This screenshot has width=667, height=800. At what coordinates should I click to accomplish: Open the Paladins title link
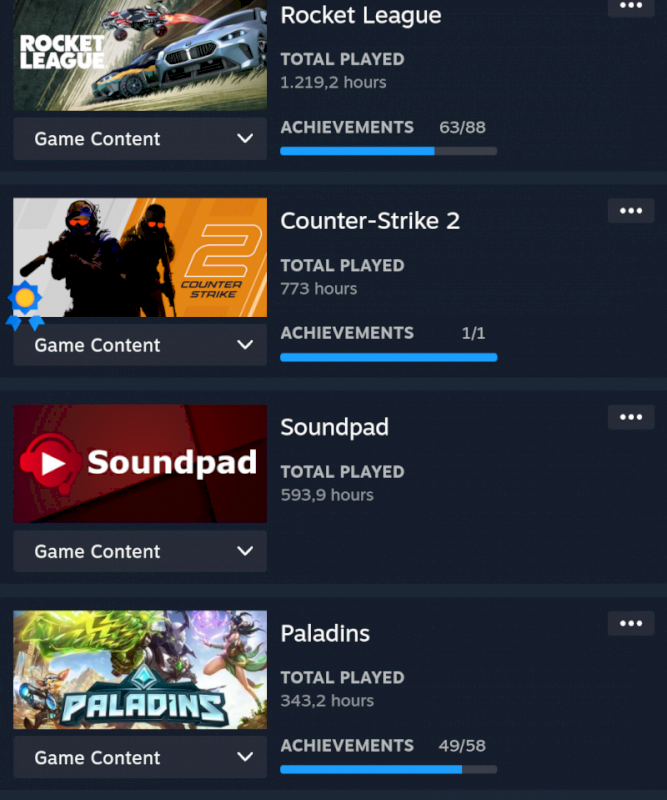point(325,634)
